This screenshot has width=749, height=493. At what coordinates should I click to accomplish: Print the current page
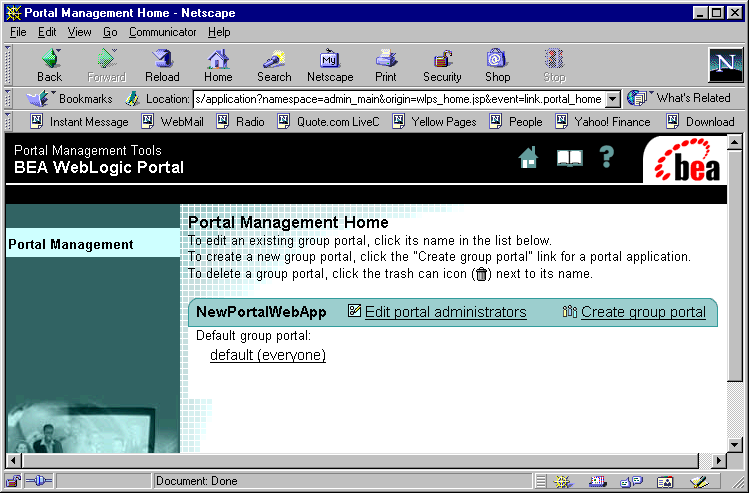click(x=386, y=66)
